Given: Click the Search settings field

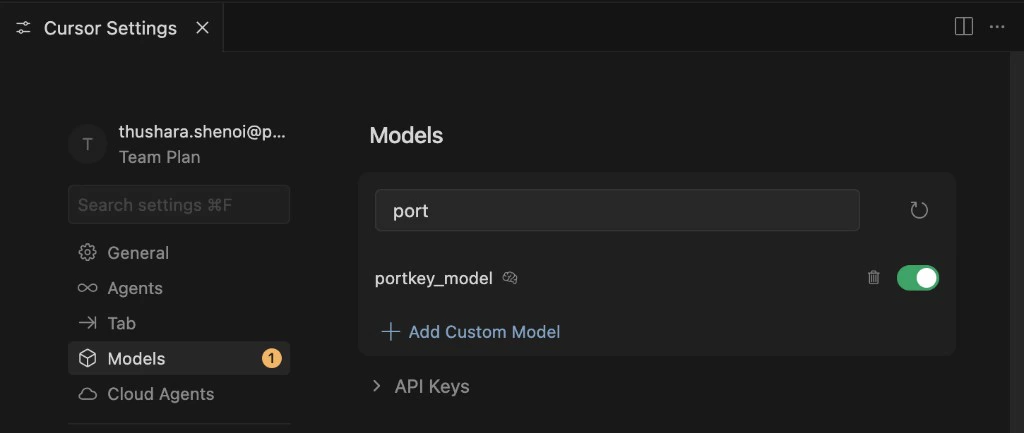Looking at the screenshot, I should pos(179,205).
